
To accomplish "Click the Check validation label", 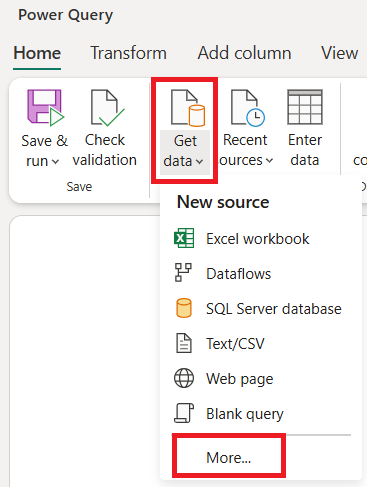I will click(x=105, y=150).
